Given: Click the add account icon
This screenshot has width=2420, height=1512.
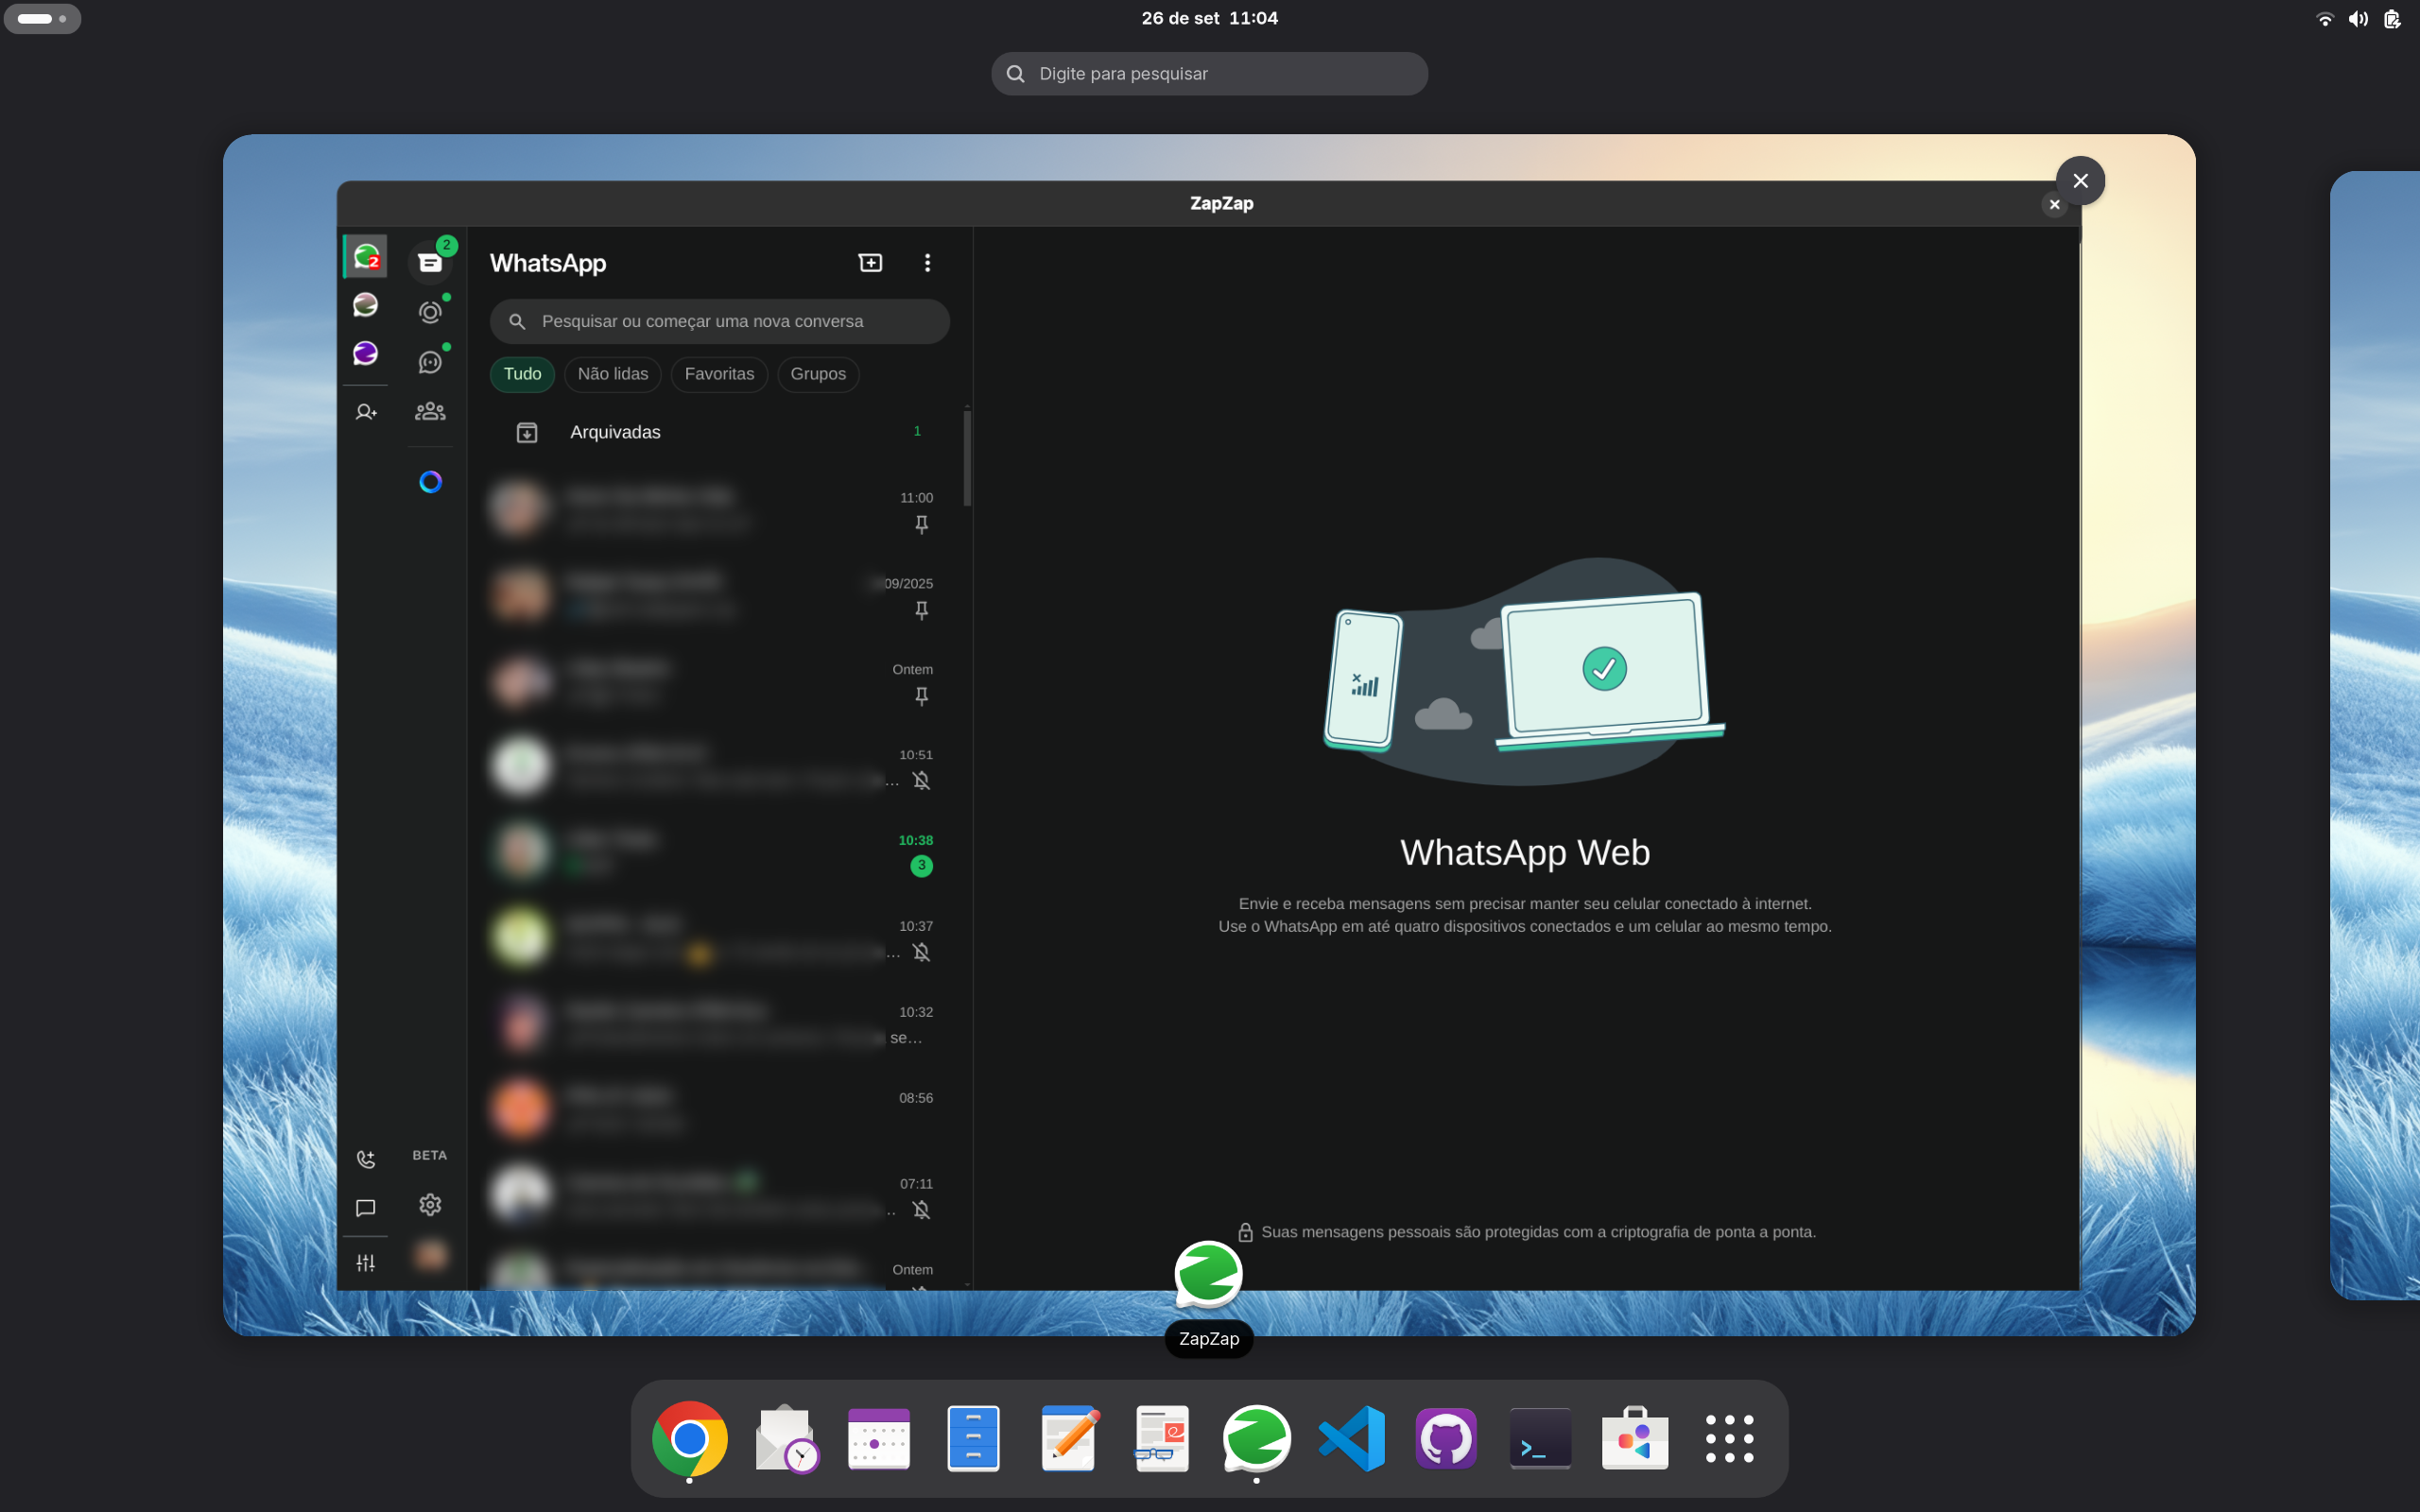Looking at the screenshot, I should pyautogui.click(x=366, y=412).
